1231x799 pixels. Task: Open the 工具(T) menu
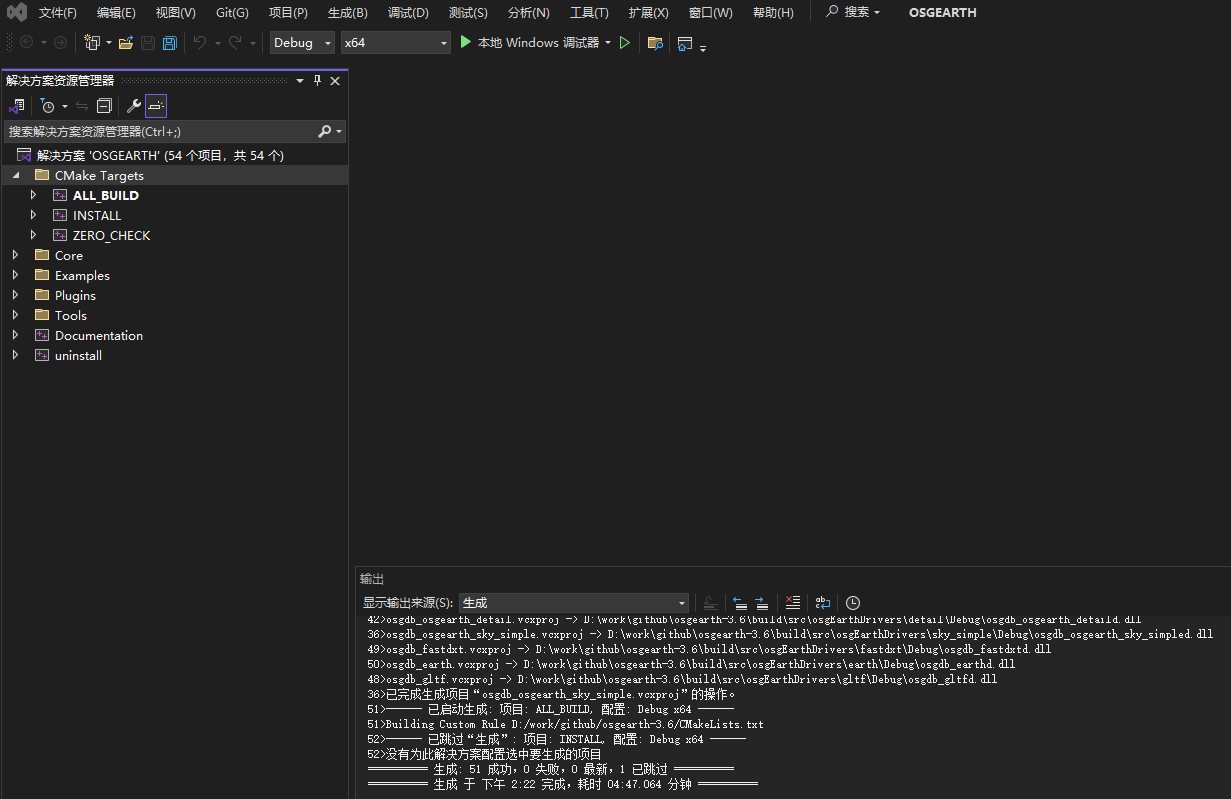pos(589,13)
